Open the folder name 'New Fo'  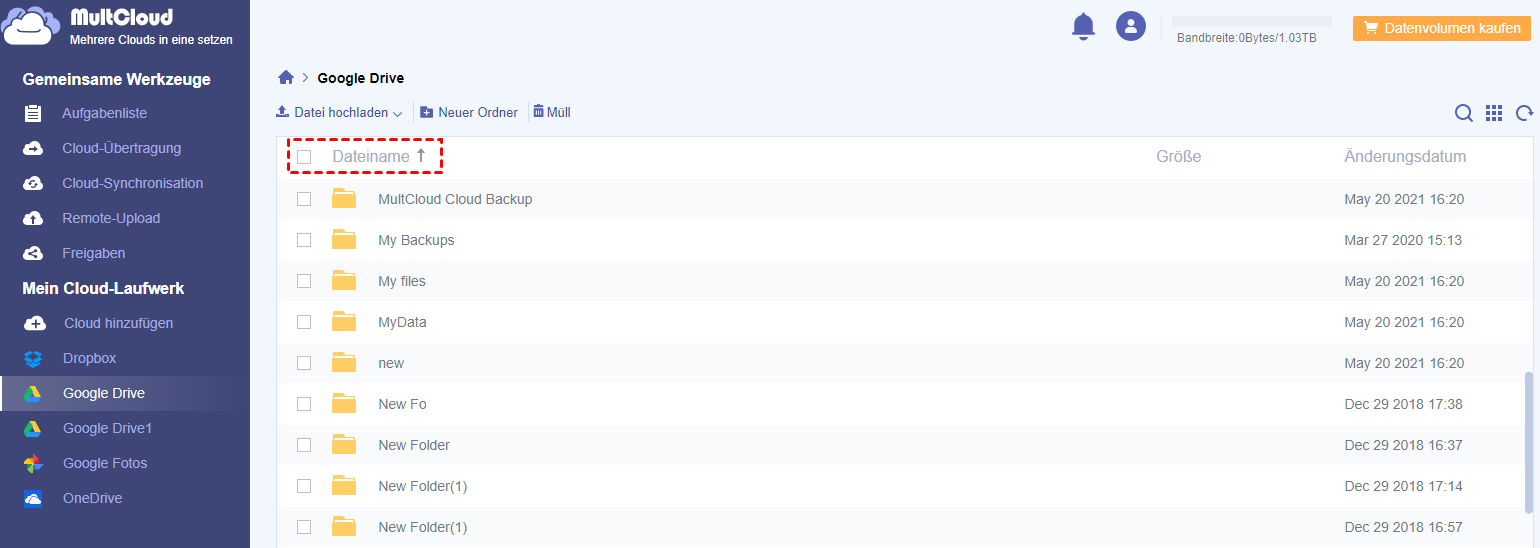pyautogui.click(x=402, y=404)
